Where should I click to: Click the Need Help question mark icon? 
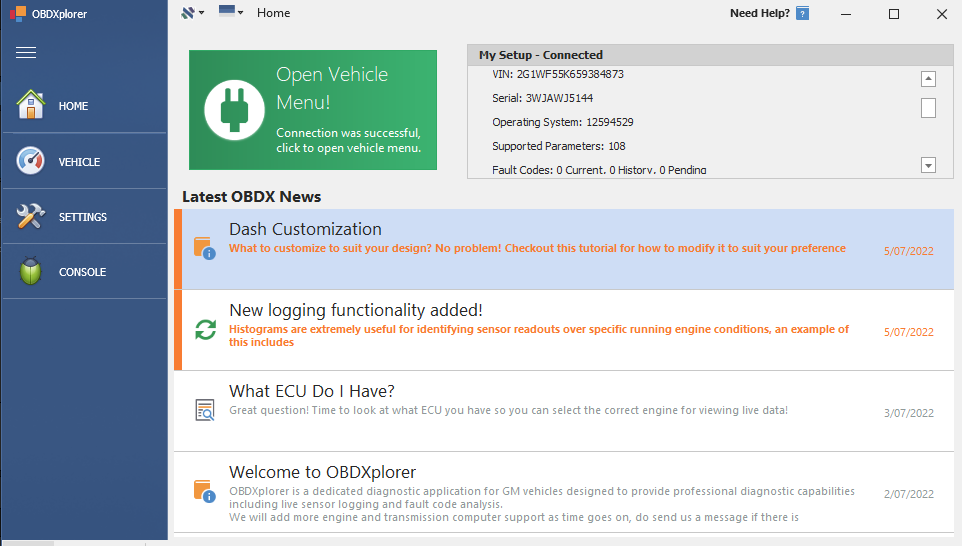pyautogui.click(x=802, y=13)
